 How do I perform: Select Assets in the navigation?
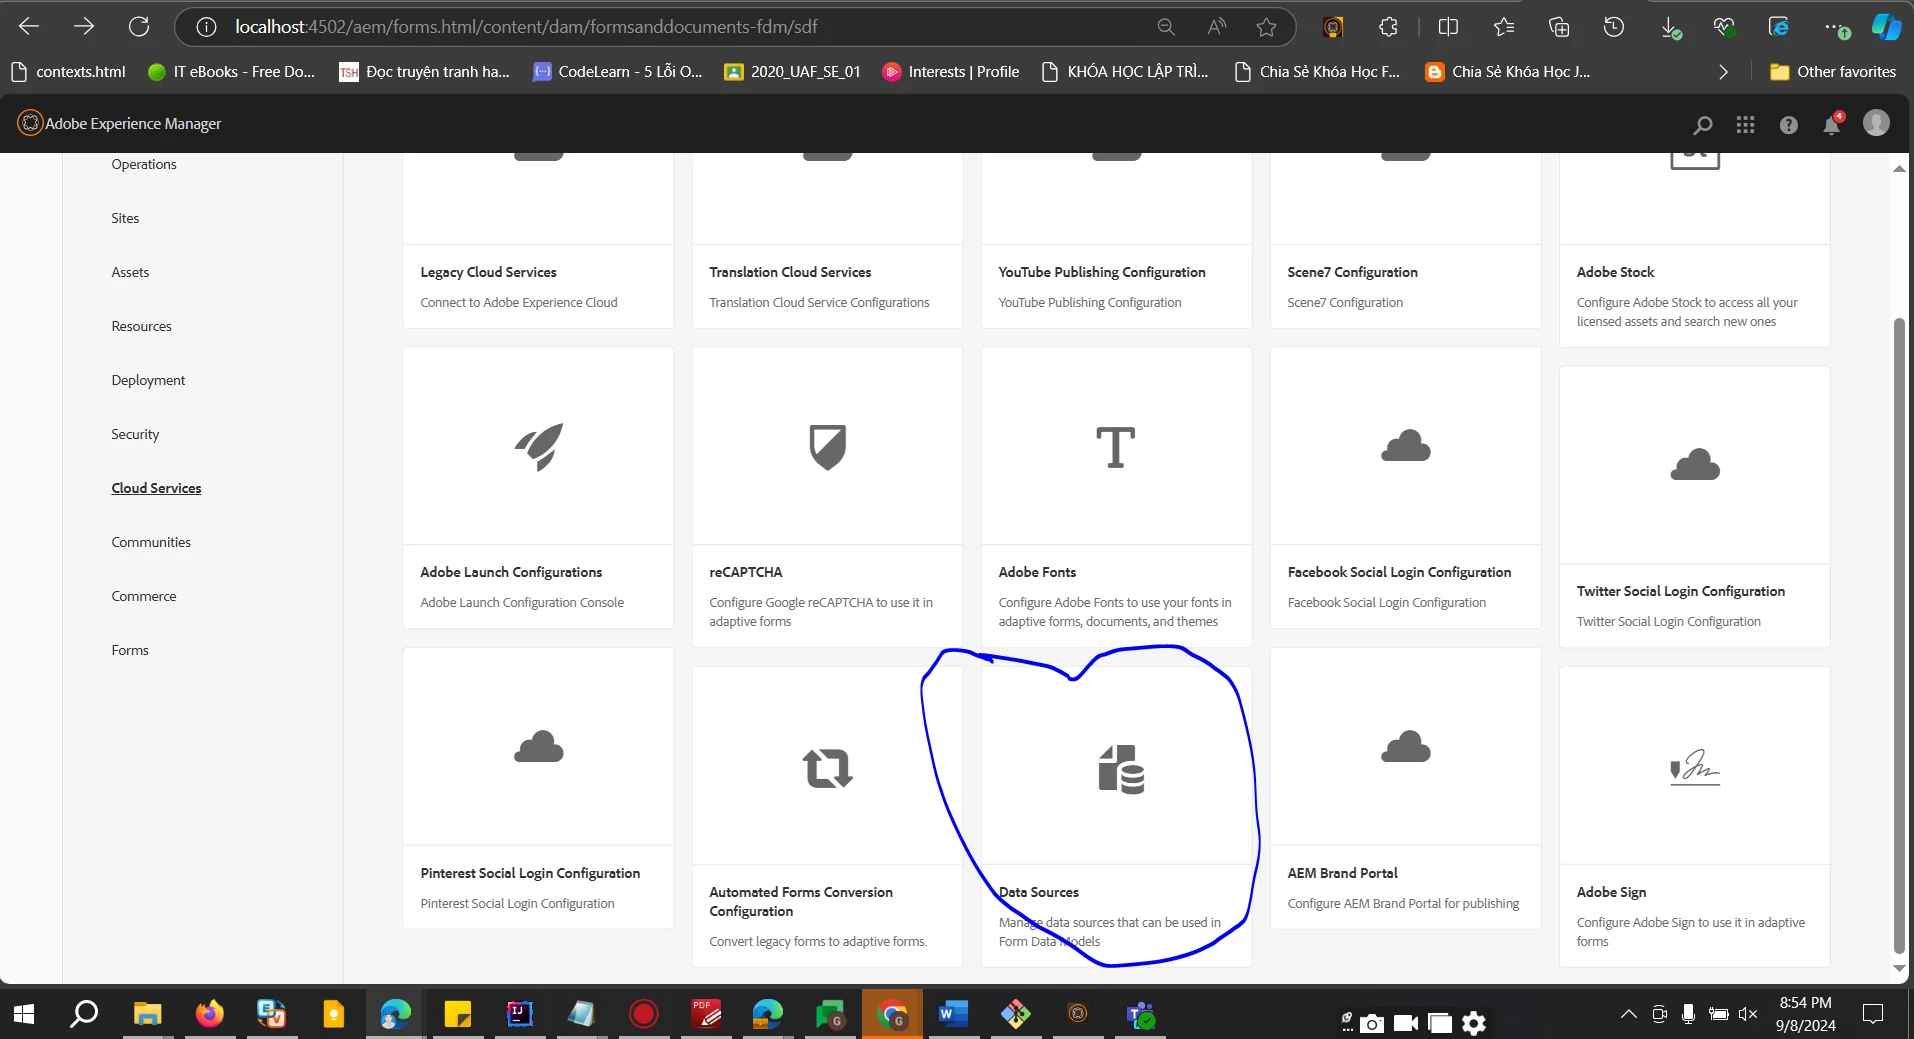tap(130, 272)
